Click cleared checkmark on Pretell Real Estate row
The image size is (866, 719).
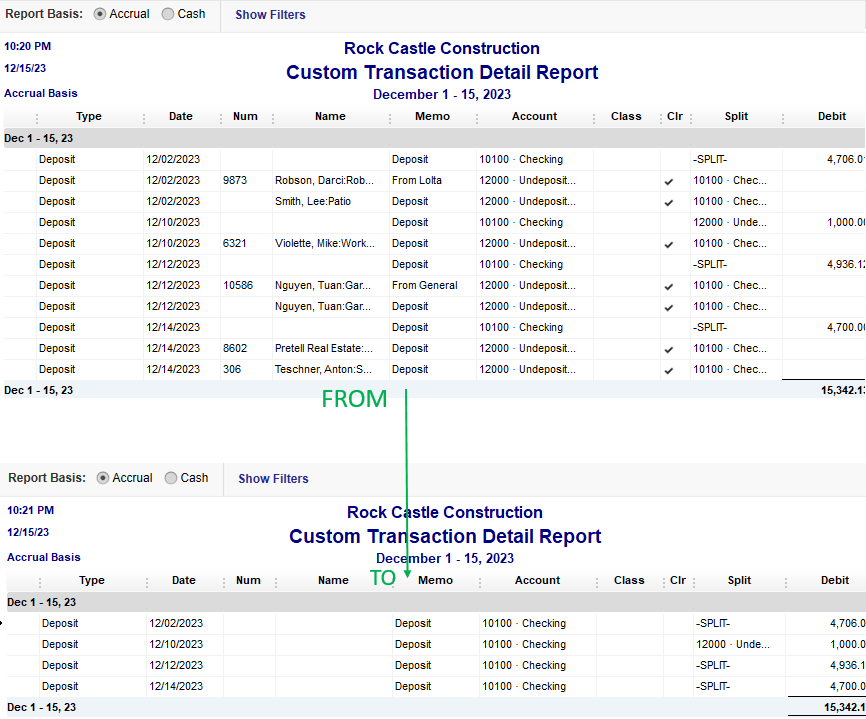(669, 349)
